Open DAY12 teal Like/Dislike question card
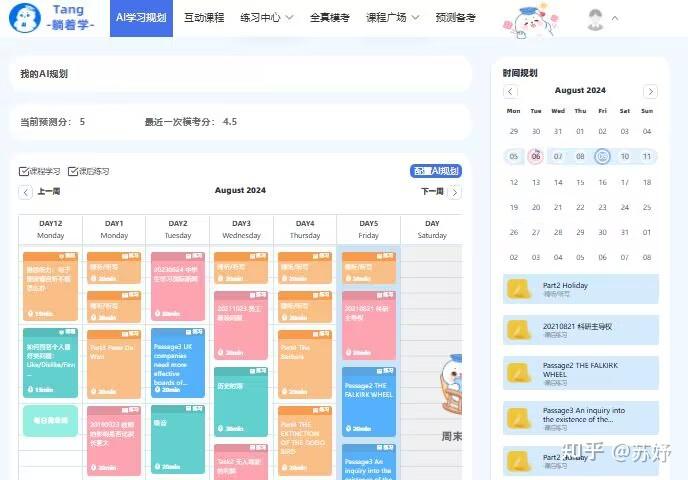688x480 pixels. coord(50,363)
